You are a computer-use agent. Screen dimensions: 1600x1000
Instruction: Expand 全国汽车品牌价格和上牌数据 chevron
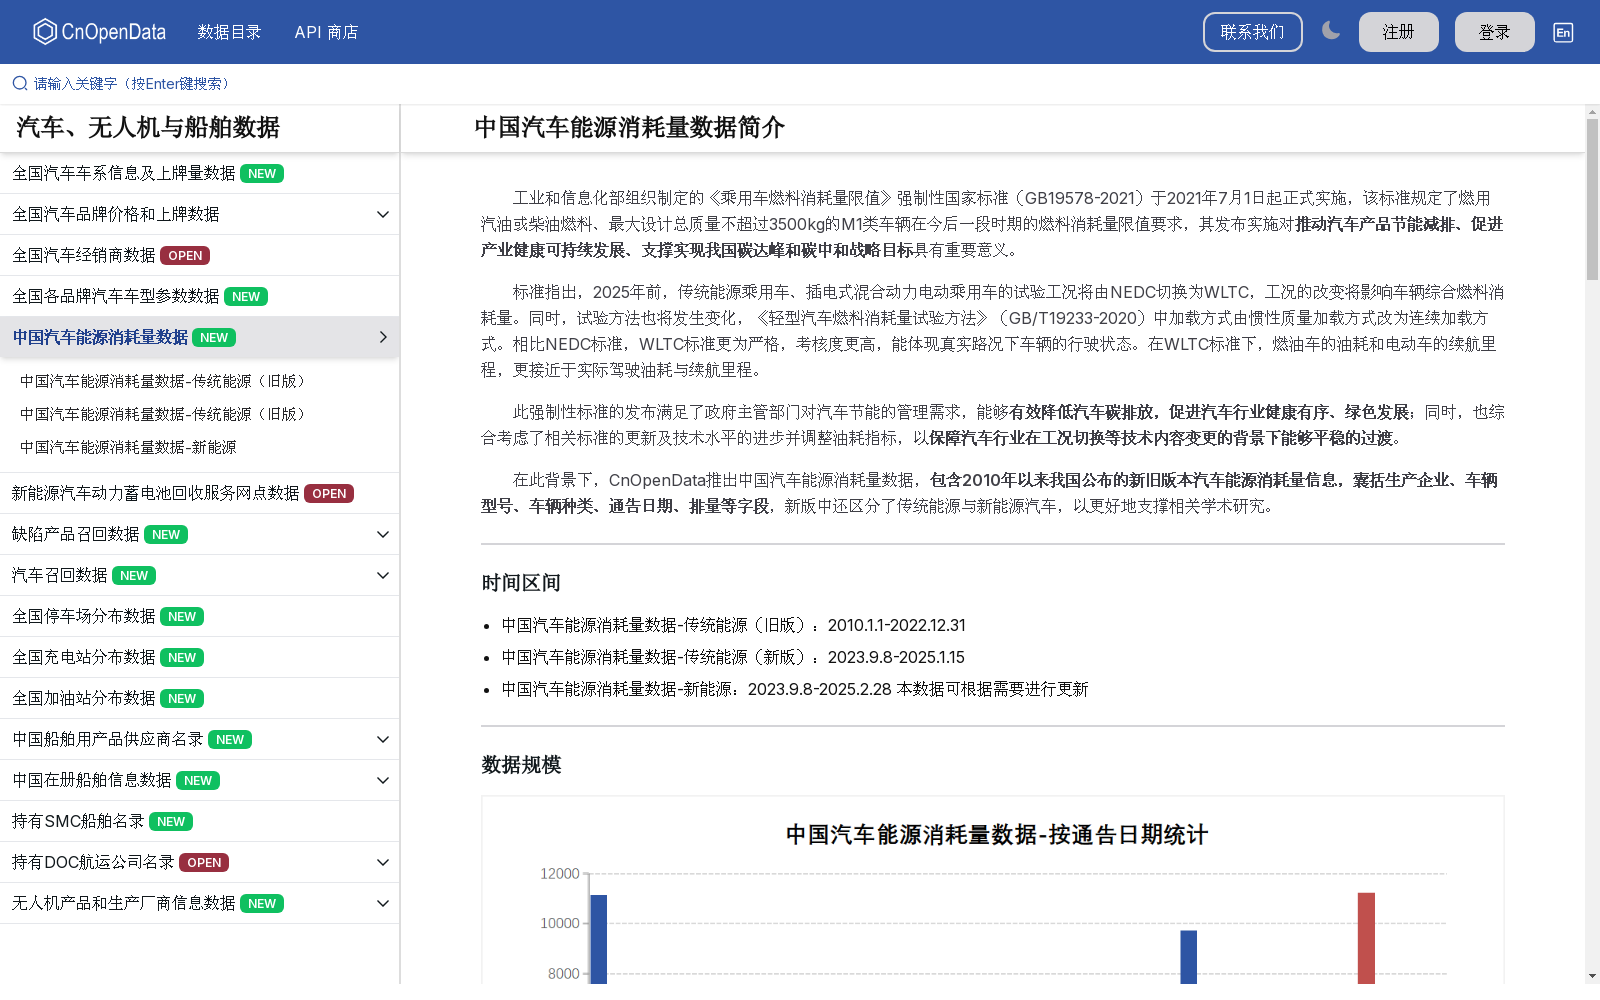click(x=382, y=214)
